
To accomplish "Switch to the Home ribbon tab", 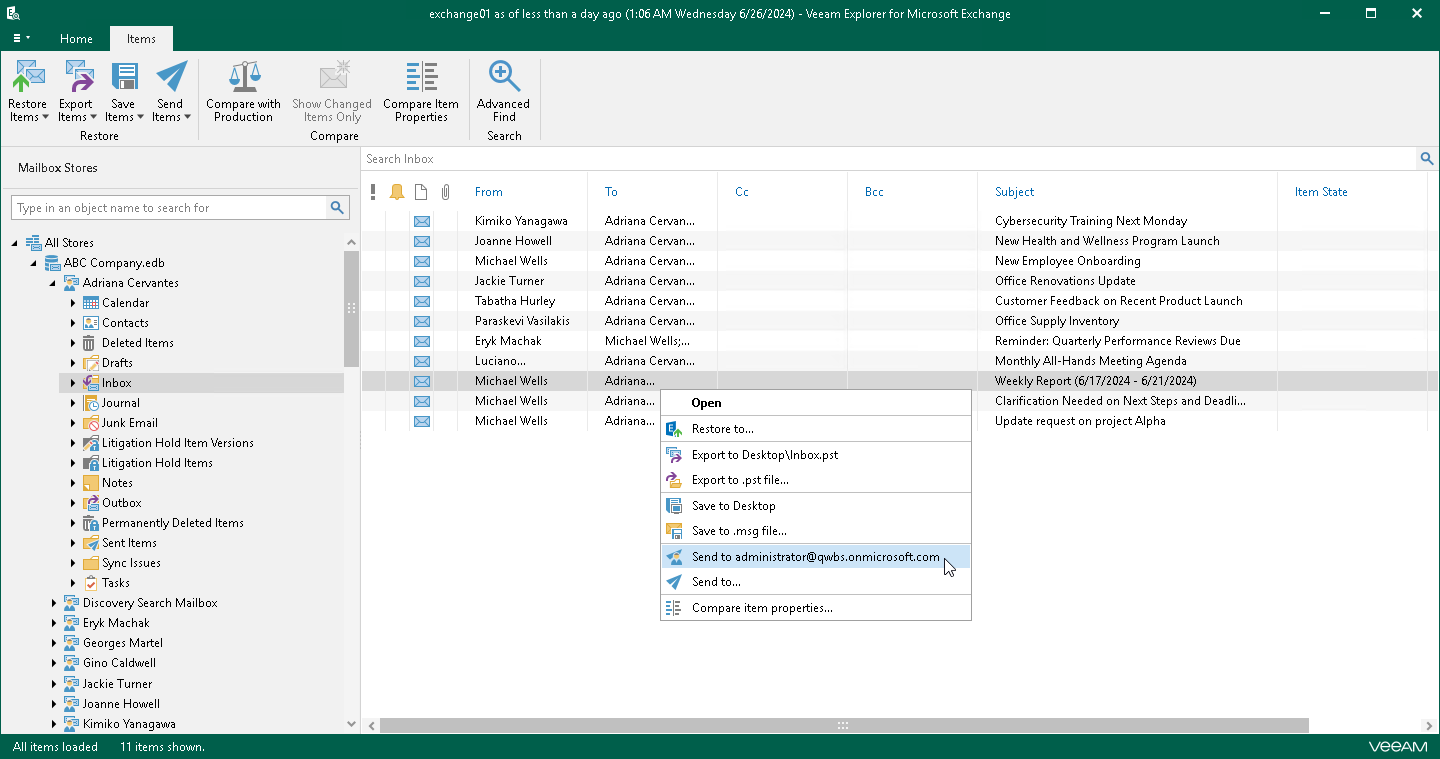I will (76, 39).
